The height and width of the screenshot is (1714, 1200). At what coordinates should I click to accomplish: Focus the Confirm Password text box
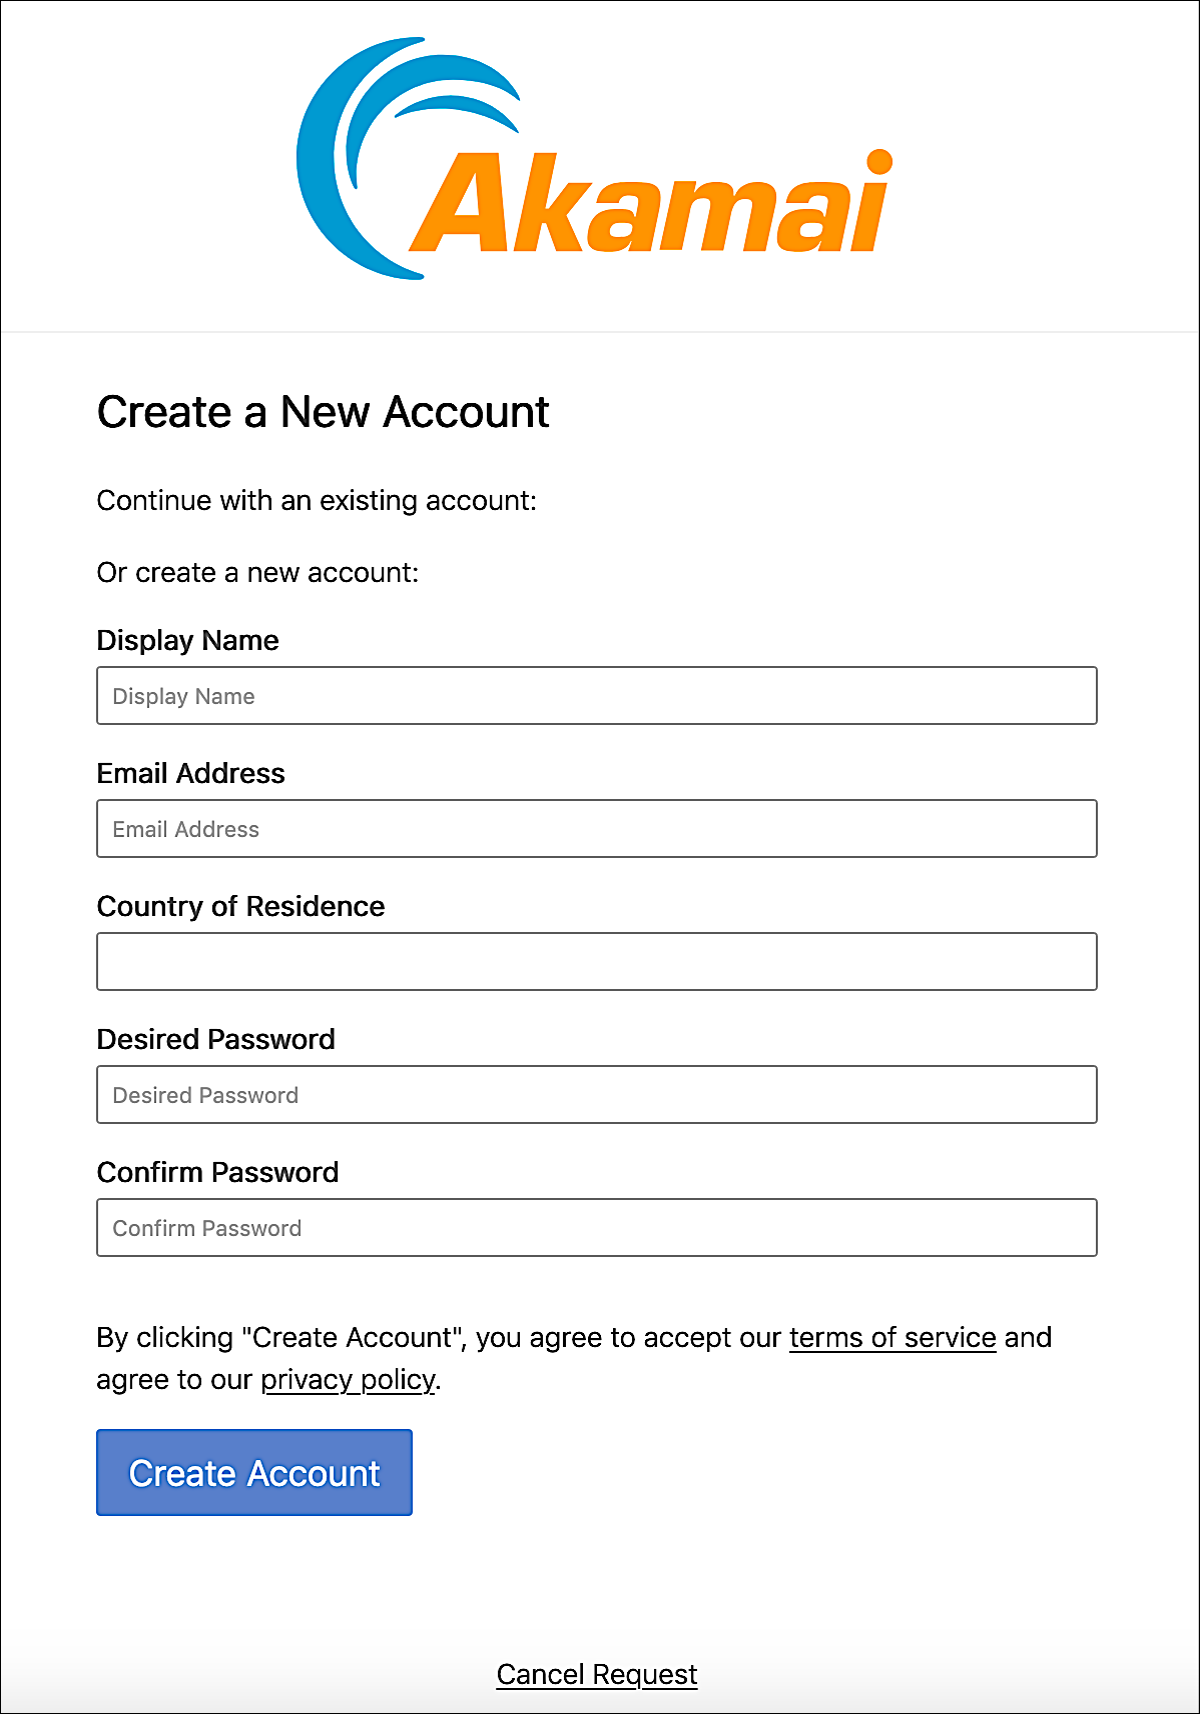596,1228
